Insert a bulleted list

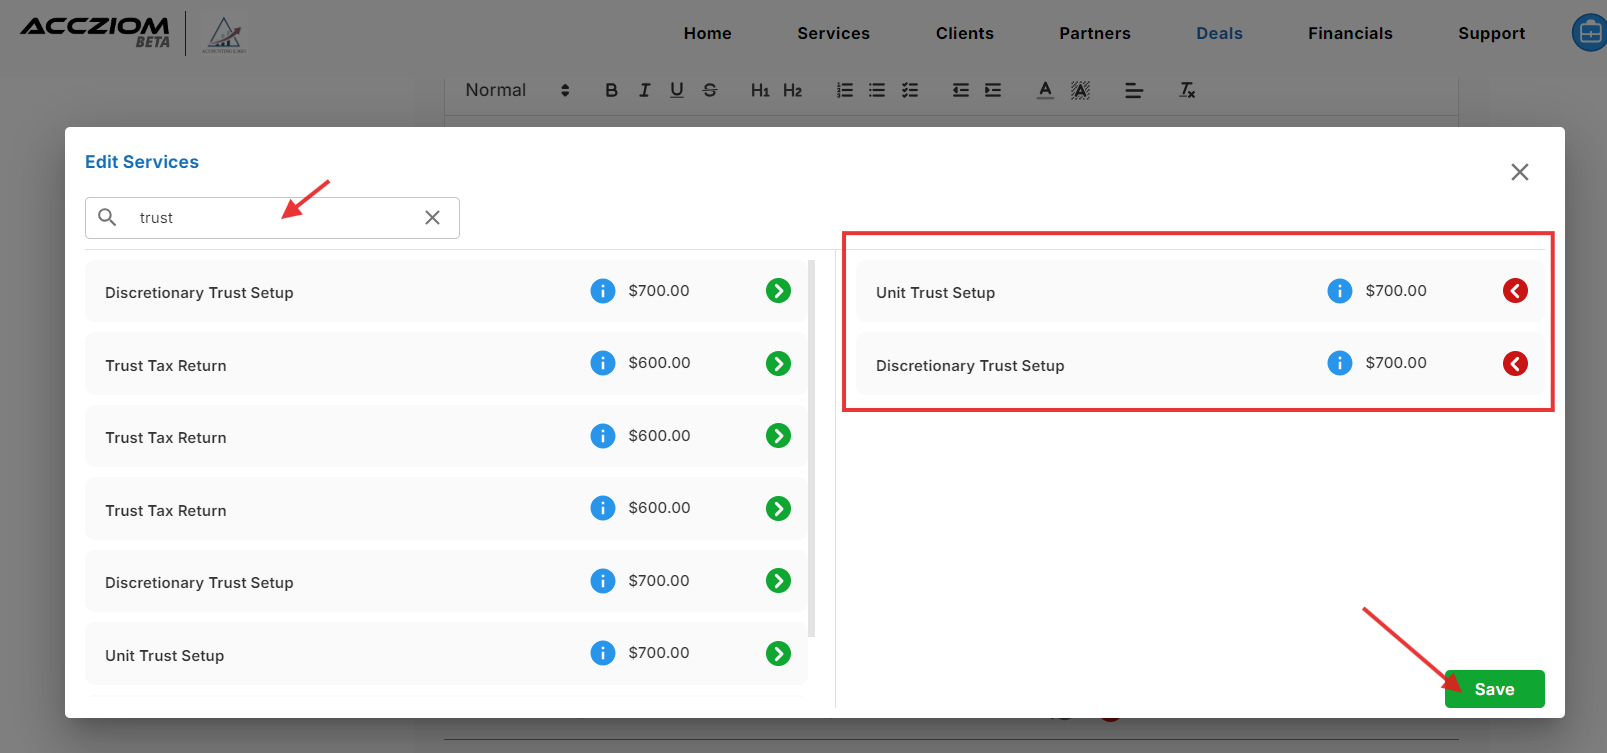pyautogui.click(x=877, y=90)
